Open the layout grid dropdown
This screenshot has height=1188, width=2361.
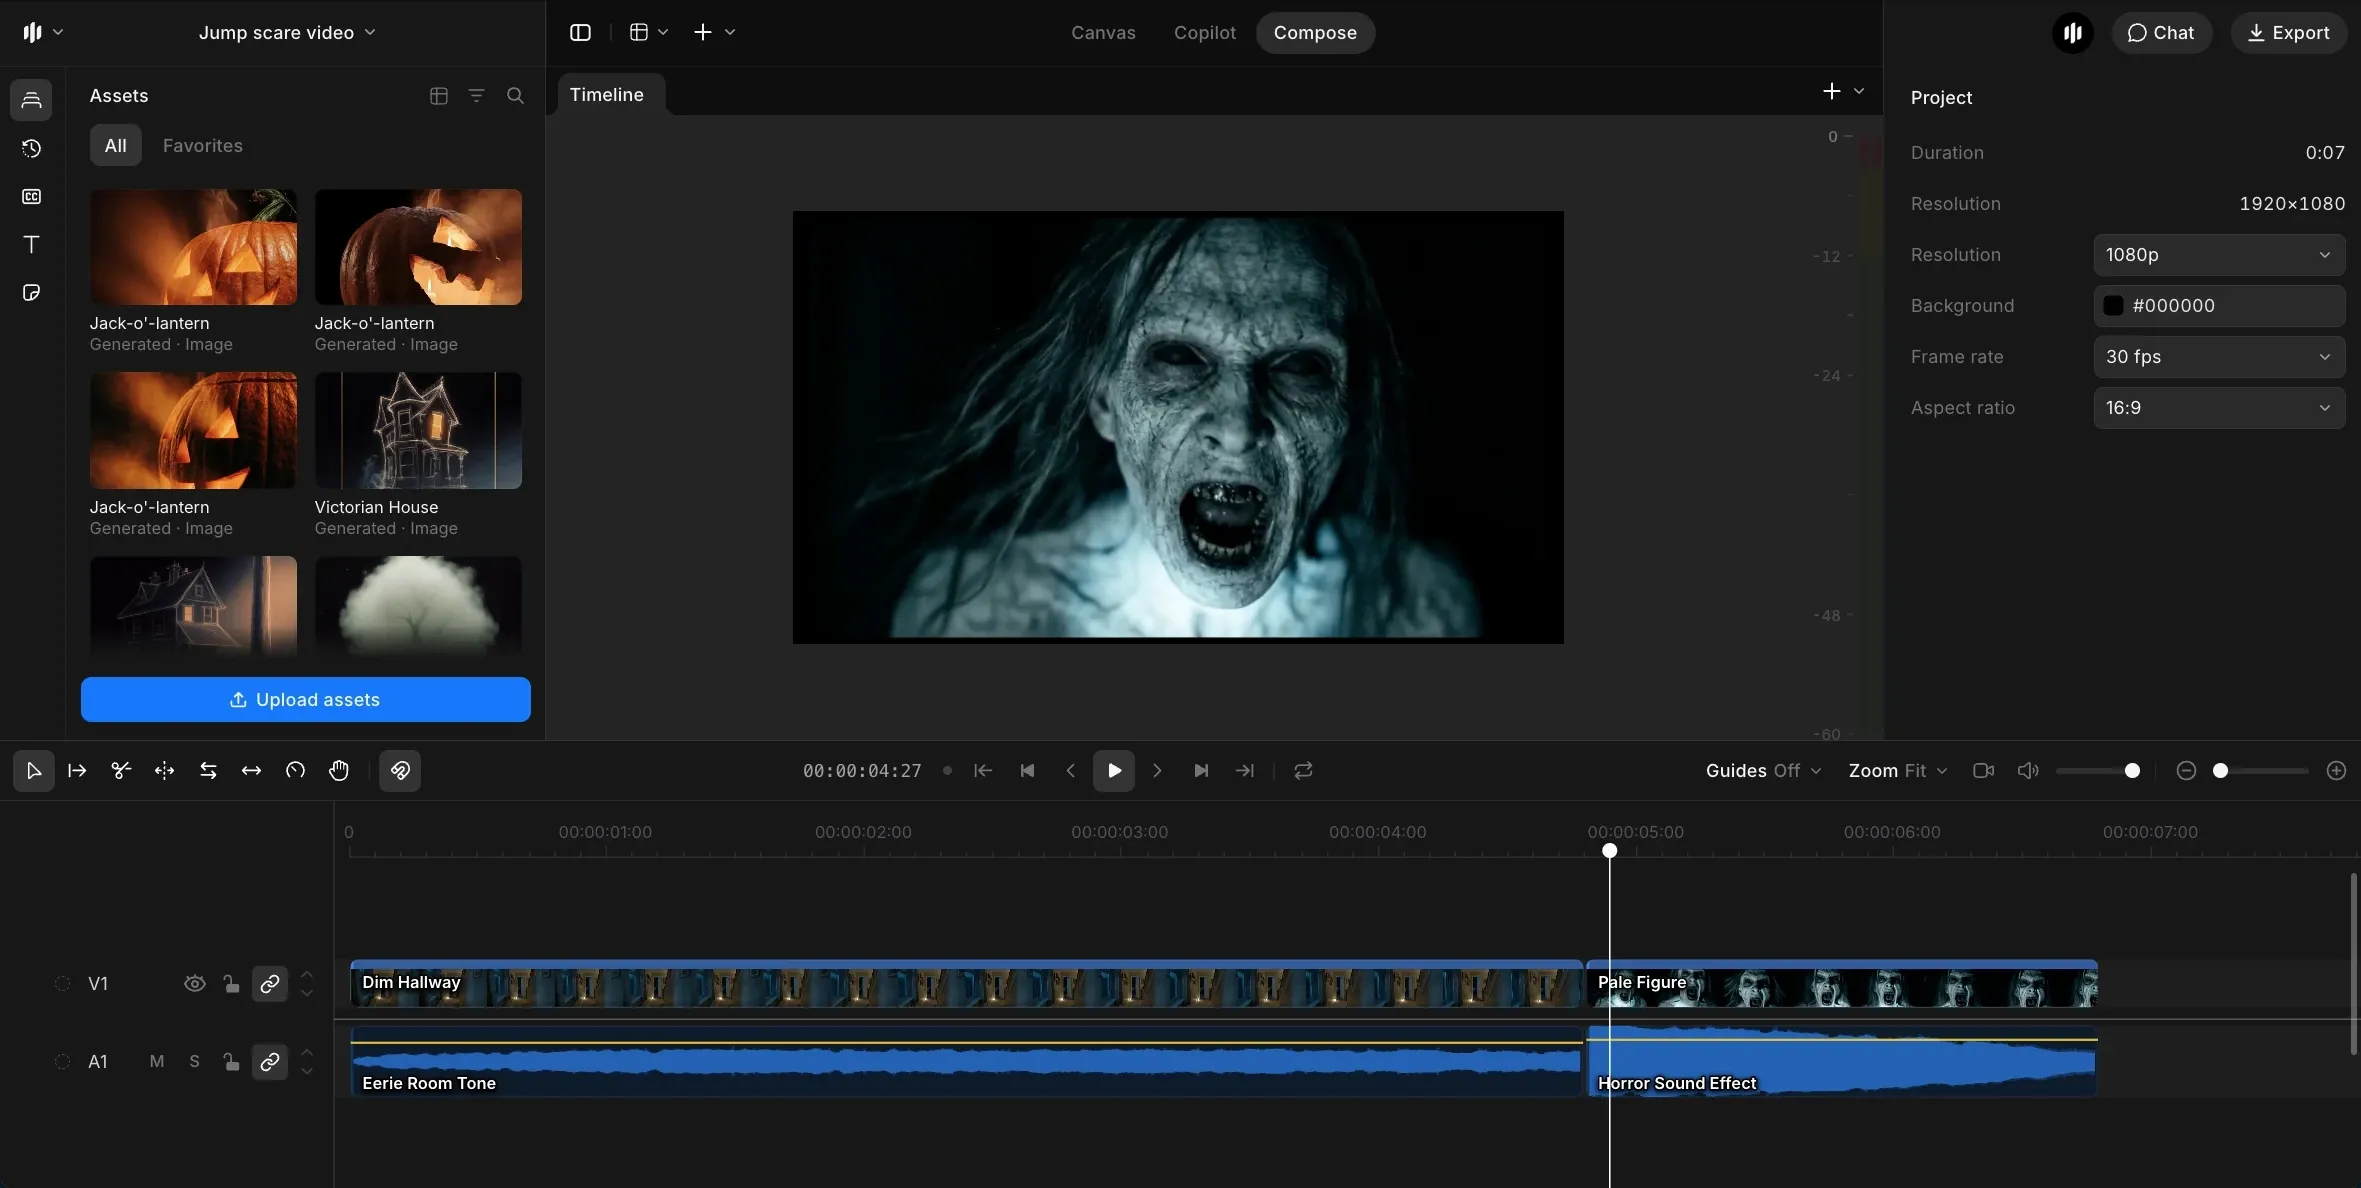(648, 32)
